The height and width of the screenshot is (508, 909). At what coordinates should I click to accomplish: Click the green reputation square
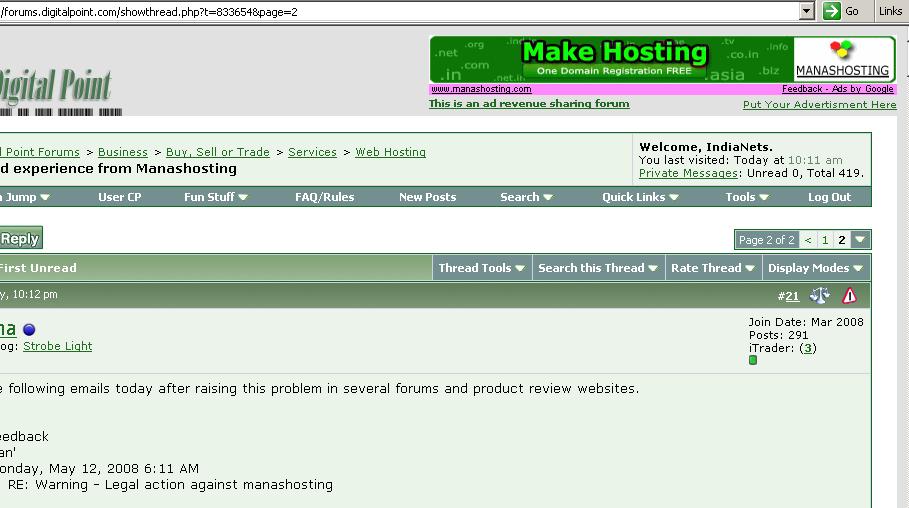point(752,360)
